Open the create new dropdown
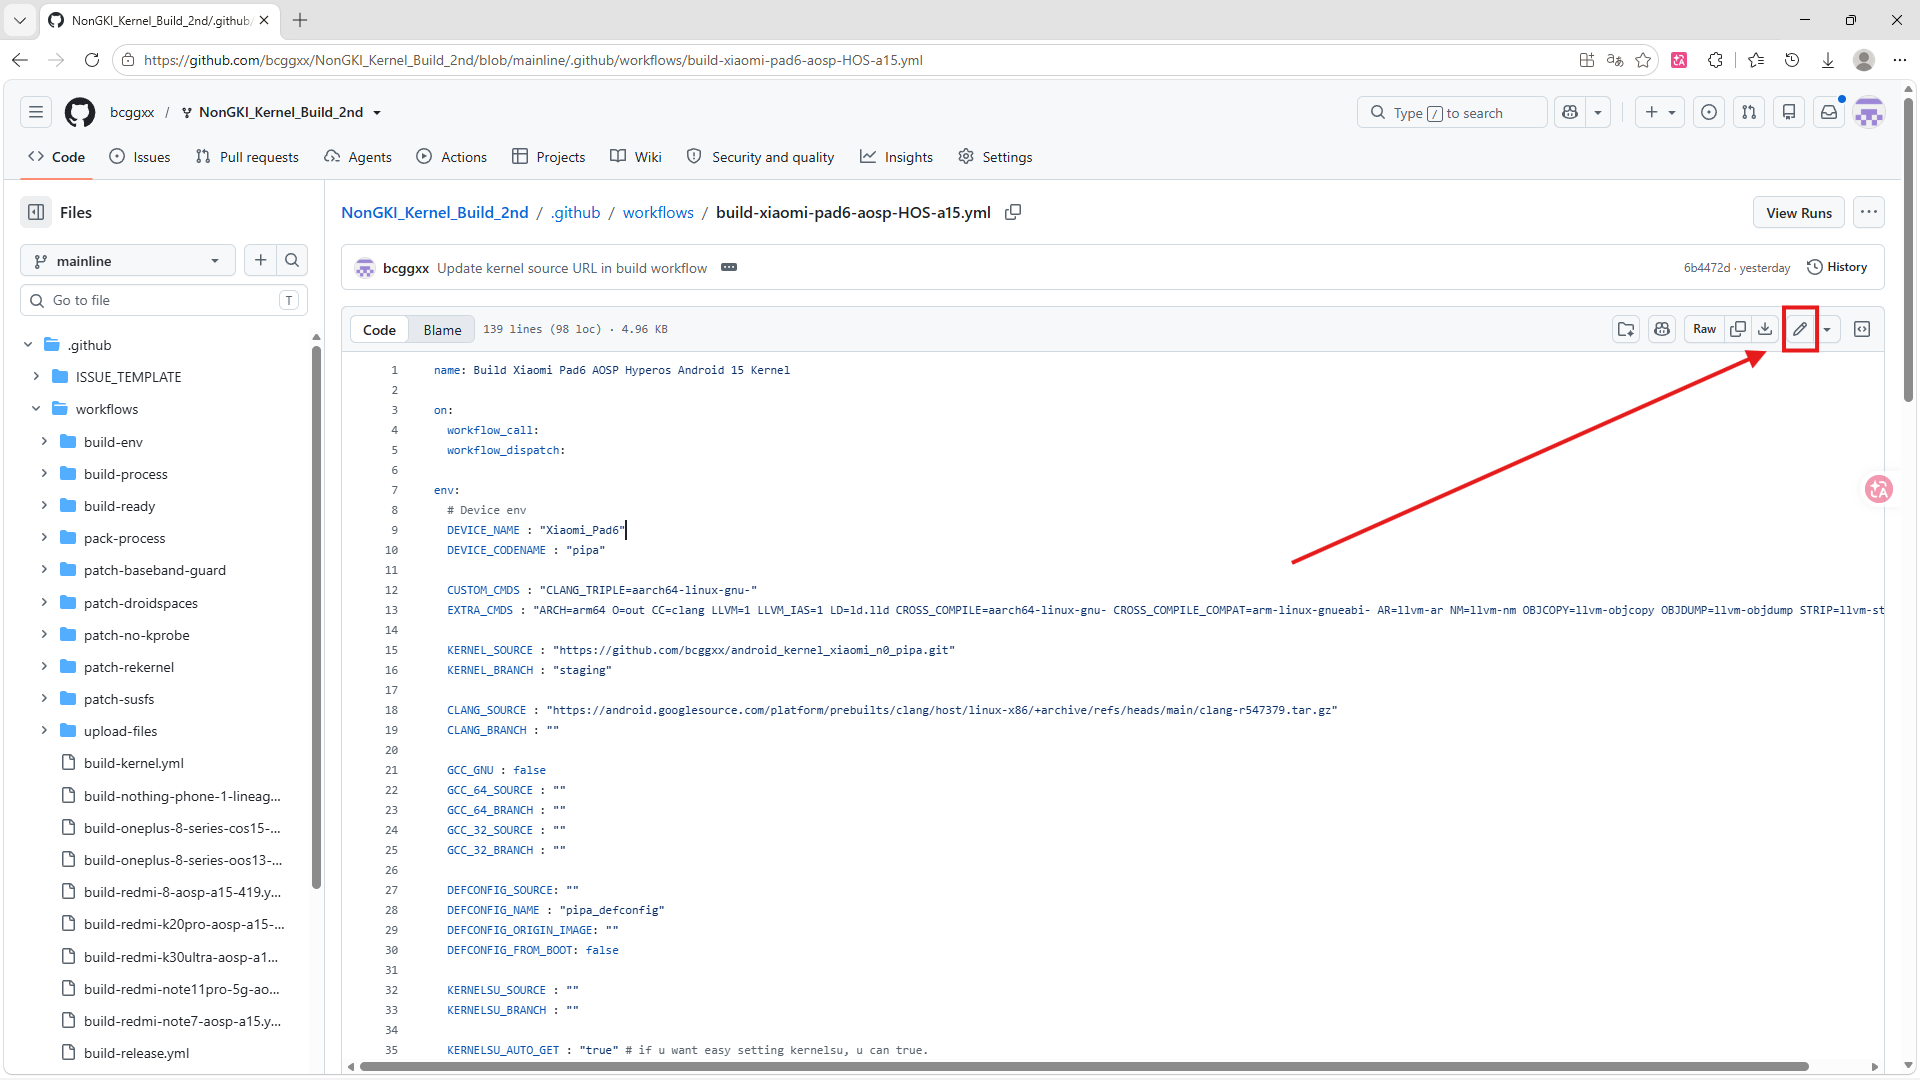 [1660, 112]
